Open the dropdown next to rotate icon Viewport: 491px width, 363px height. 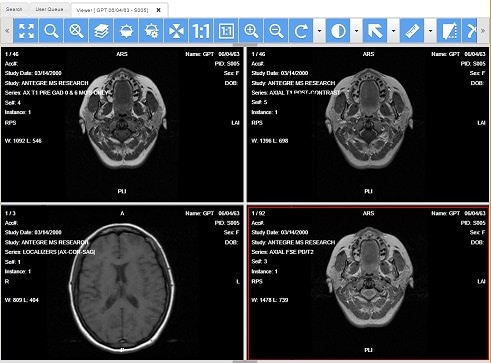[319, 31]
